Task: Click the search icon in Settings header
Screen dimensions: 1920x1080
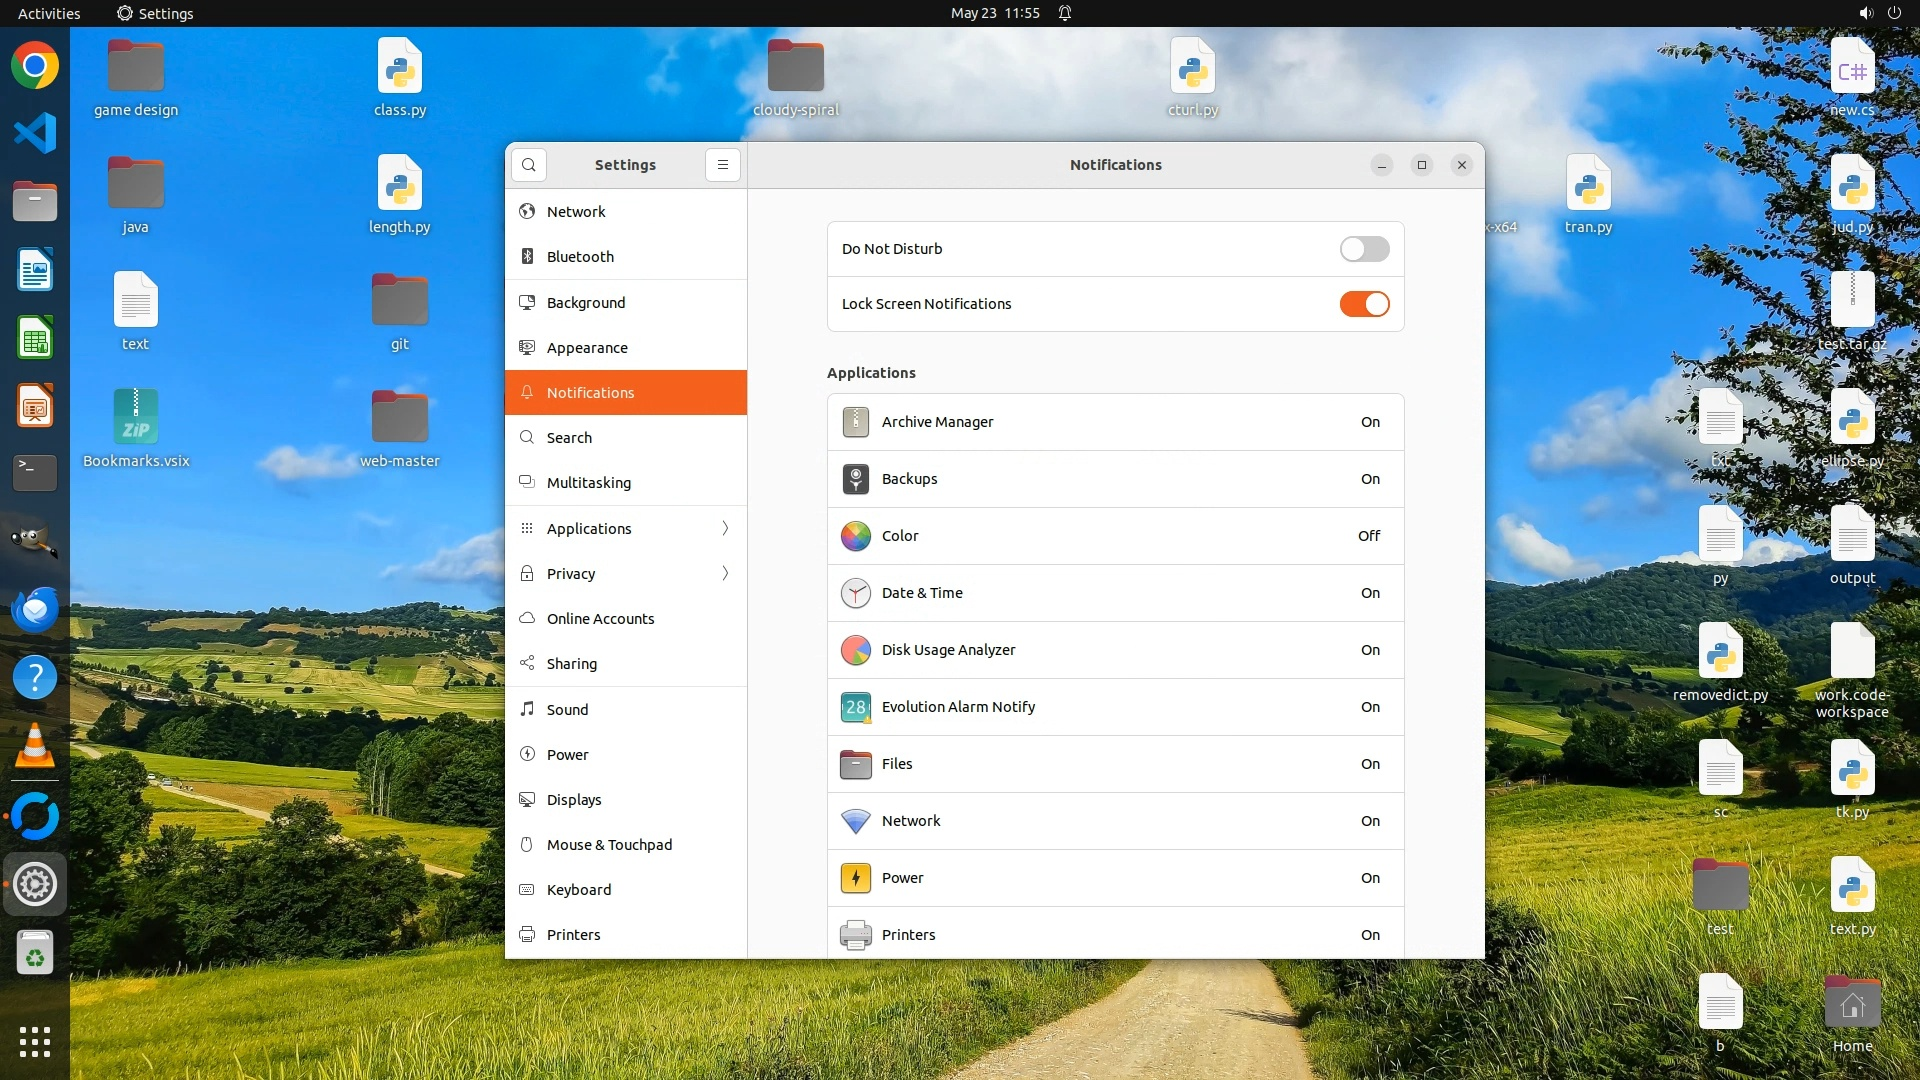Action: [x=529, y=165]
